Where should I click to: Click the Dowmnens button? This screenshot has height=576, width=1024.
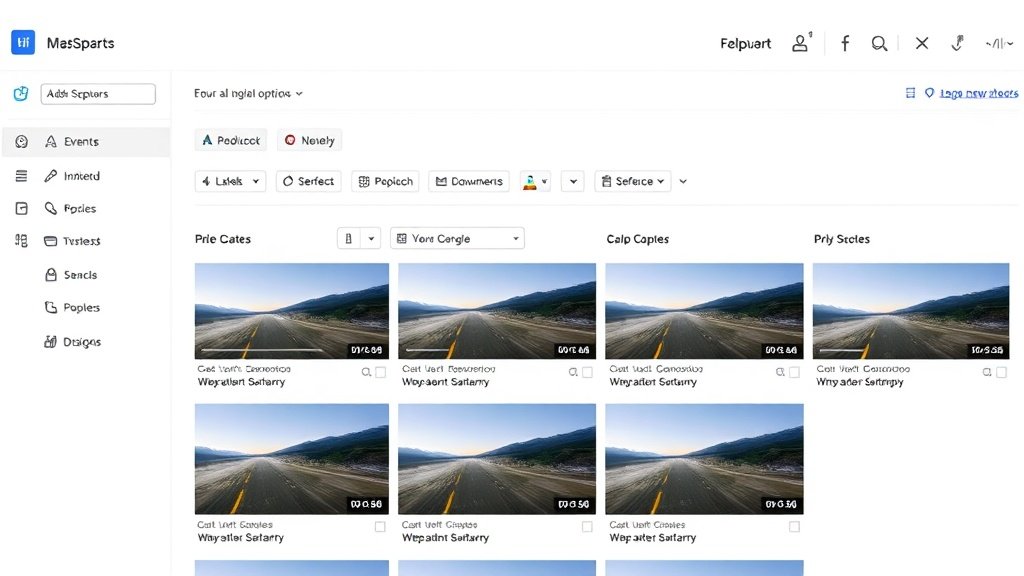tap(469, 182)
